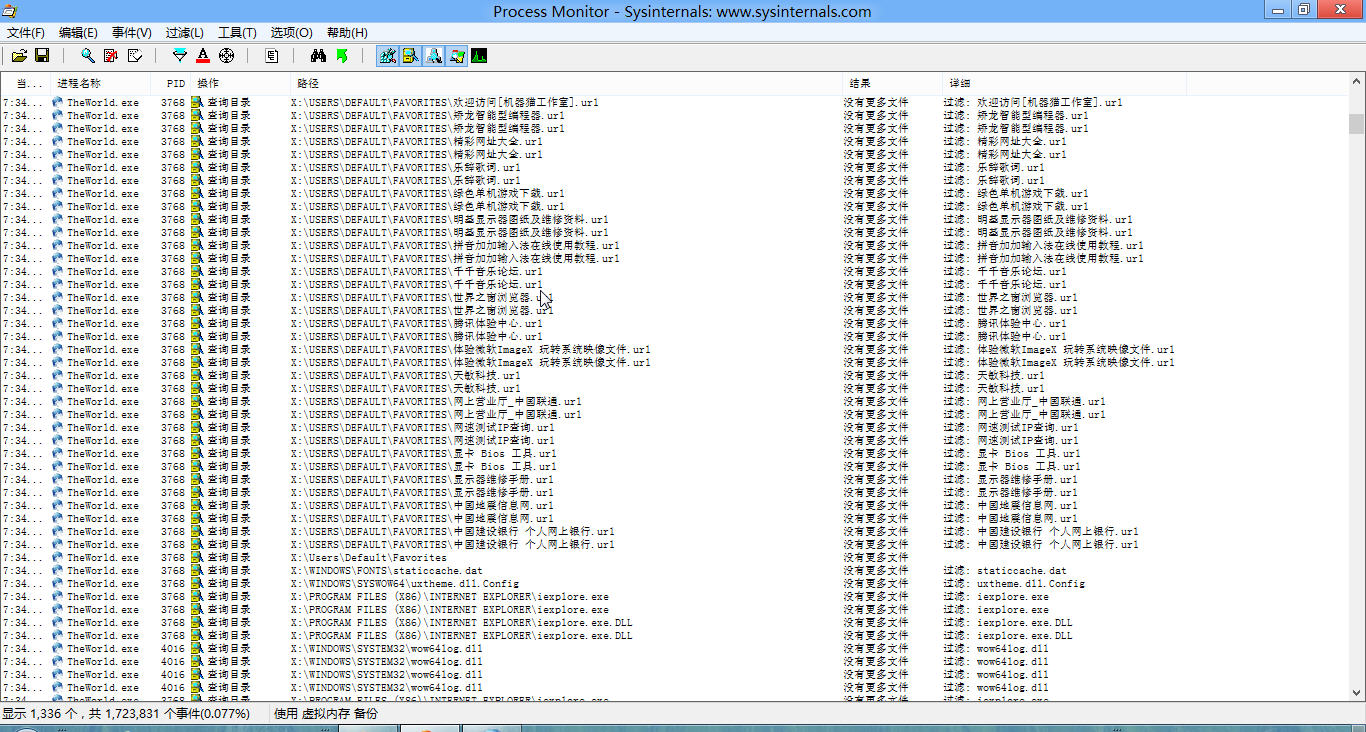Open Find with the binoculars icon

pos(319,56)
